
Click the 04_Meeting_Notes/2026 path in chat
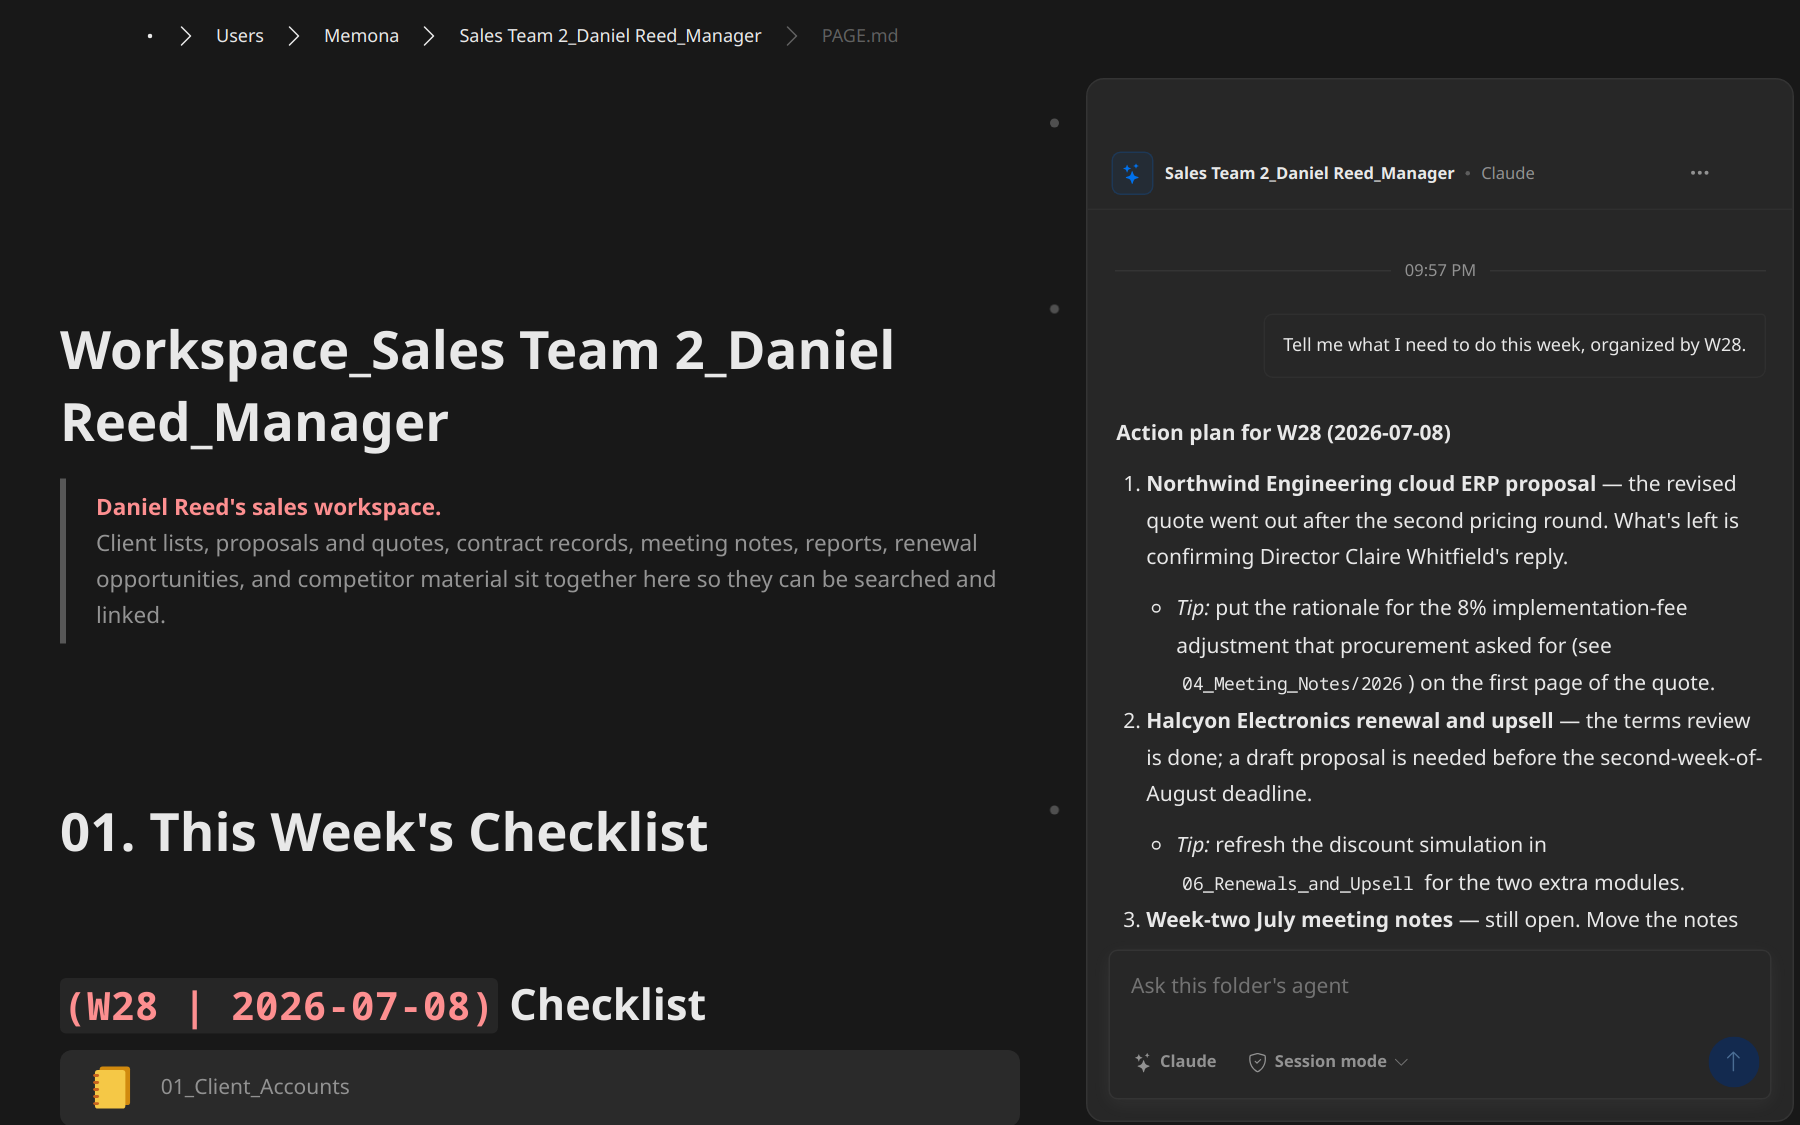1292,684
